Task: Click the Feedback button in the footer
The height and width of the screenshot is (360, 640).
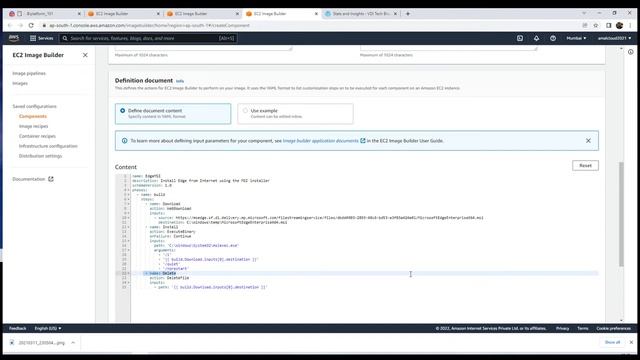Action: pyautogui.click(x=18, y=328)
